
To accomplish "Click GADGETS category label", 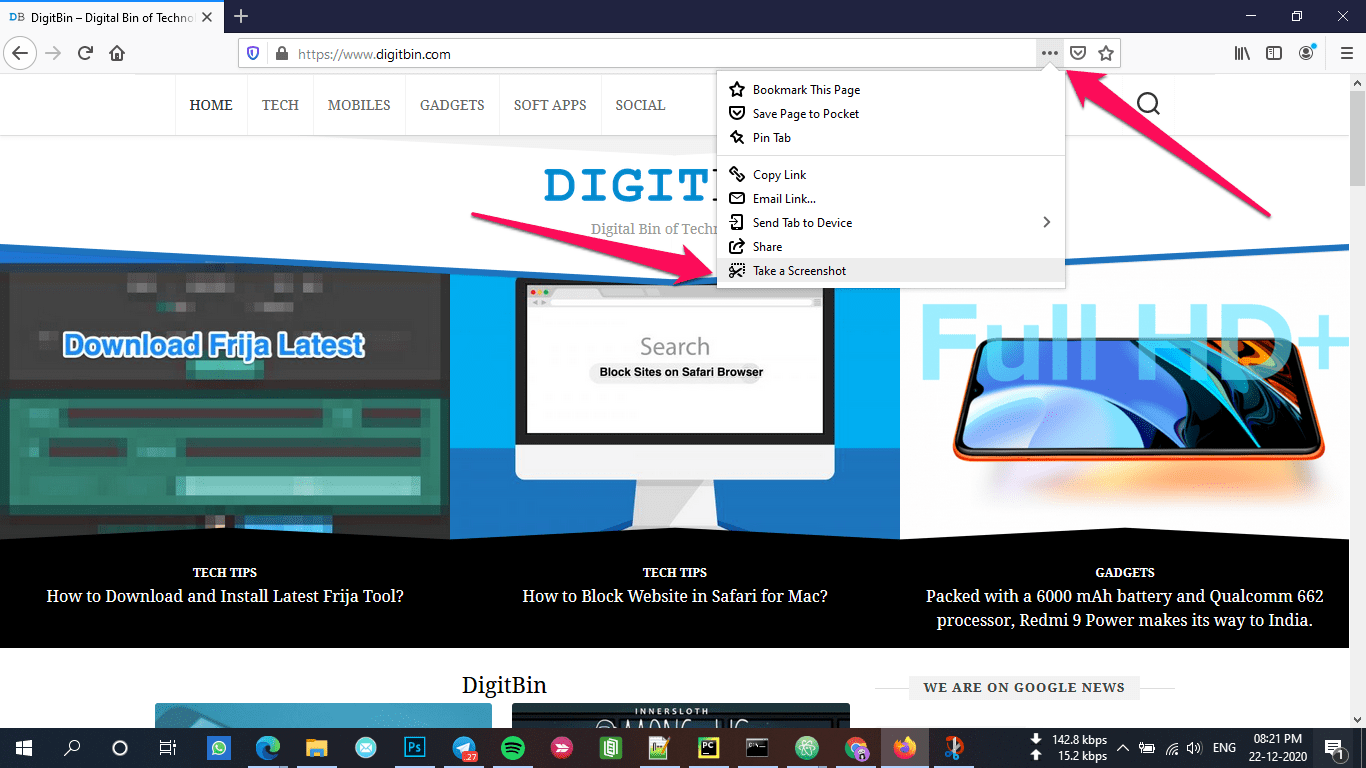I will (1125, 573).
